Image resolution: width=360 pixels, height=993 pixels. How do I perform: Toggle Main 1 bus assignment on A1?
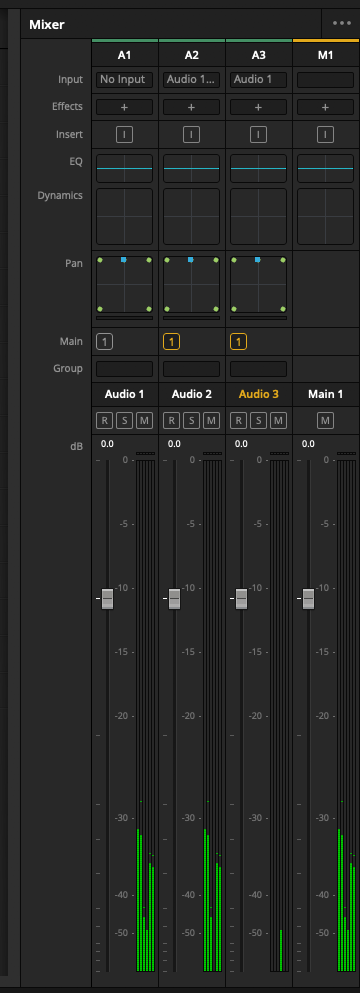click(x=105, y=342)
